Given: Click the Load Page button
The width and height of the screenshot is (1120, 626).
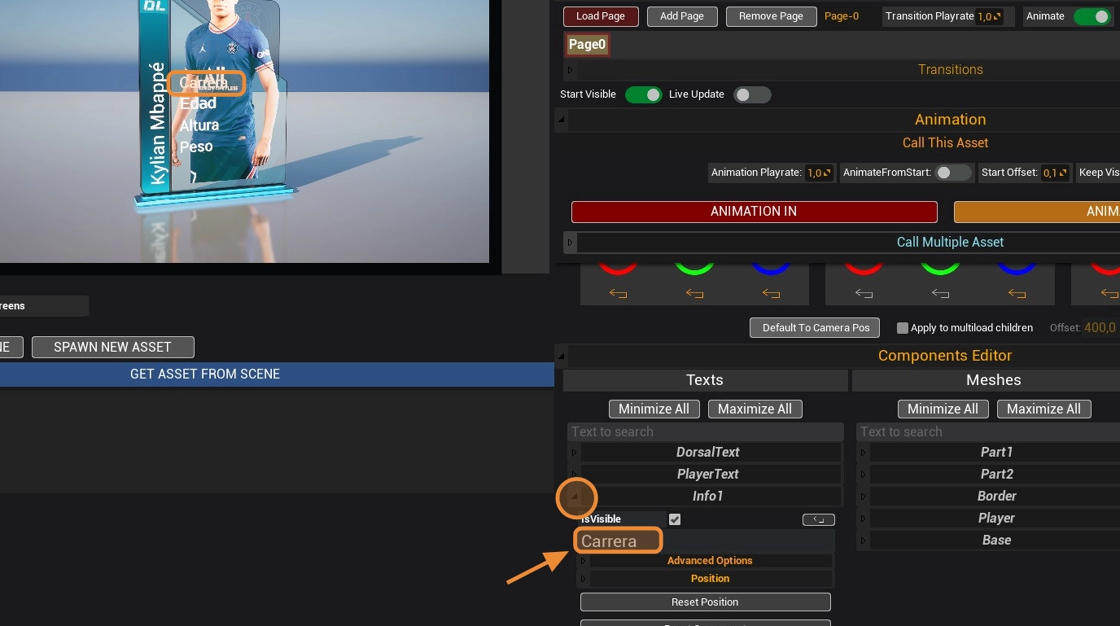Looking at the screenshot, I should 601,16.
